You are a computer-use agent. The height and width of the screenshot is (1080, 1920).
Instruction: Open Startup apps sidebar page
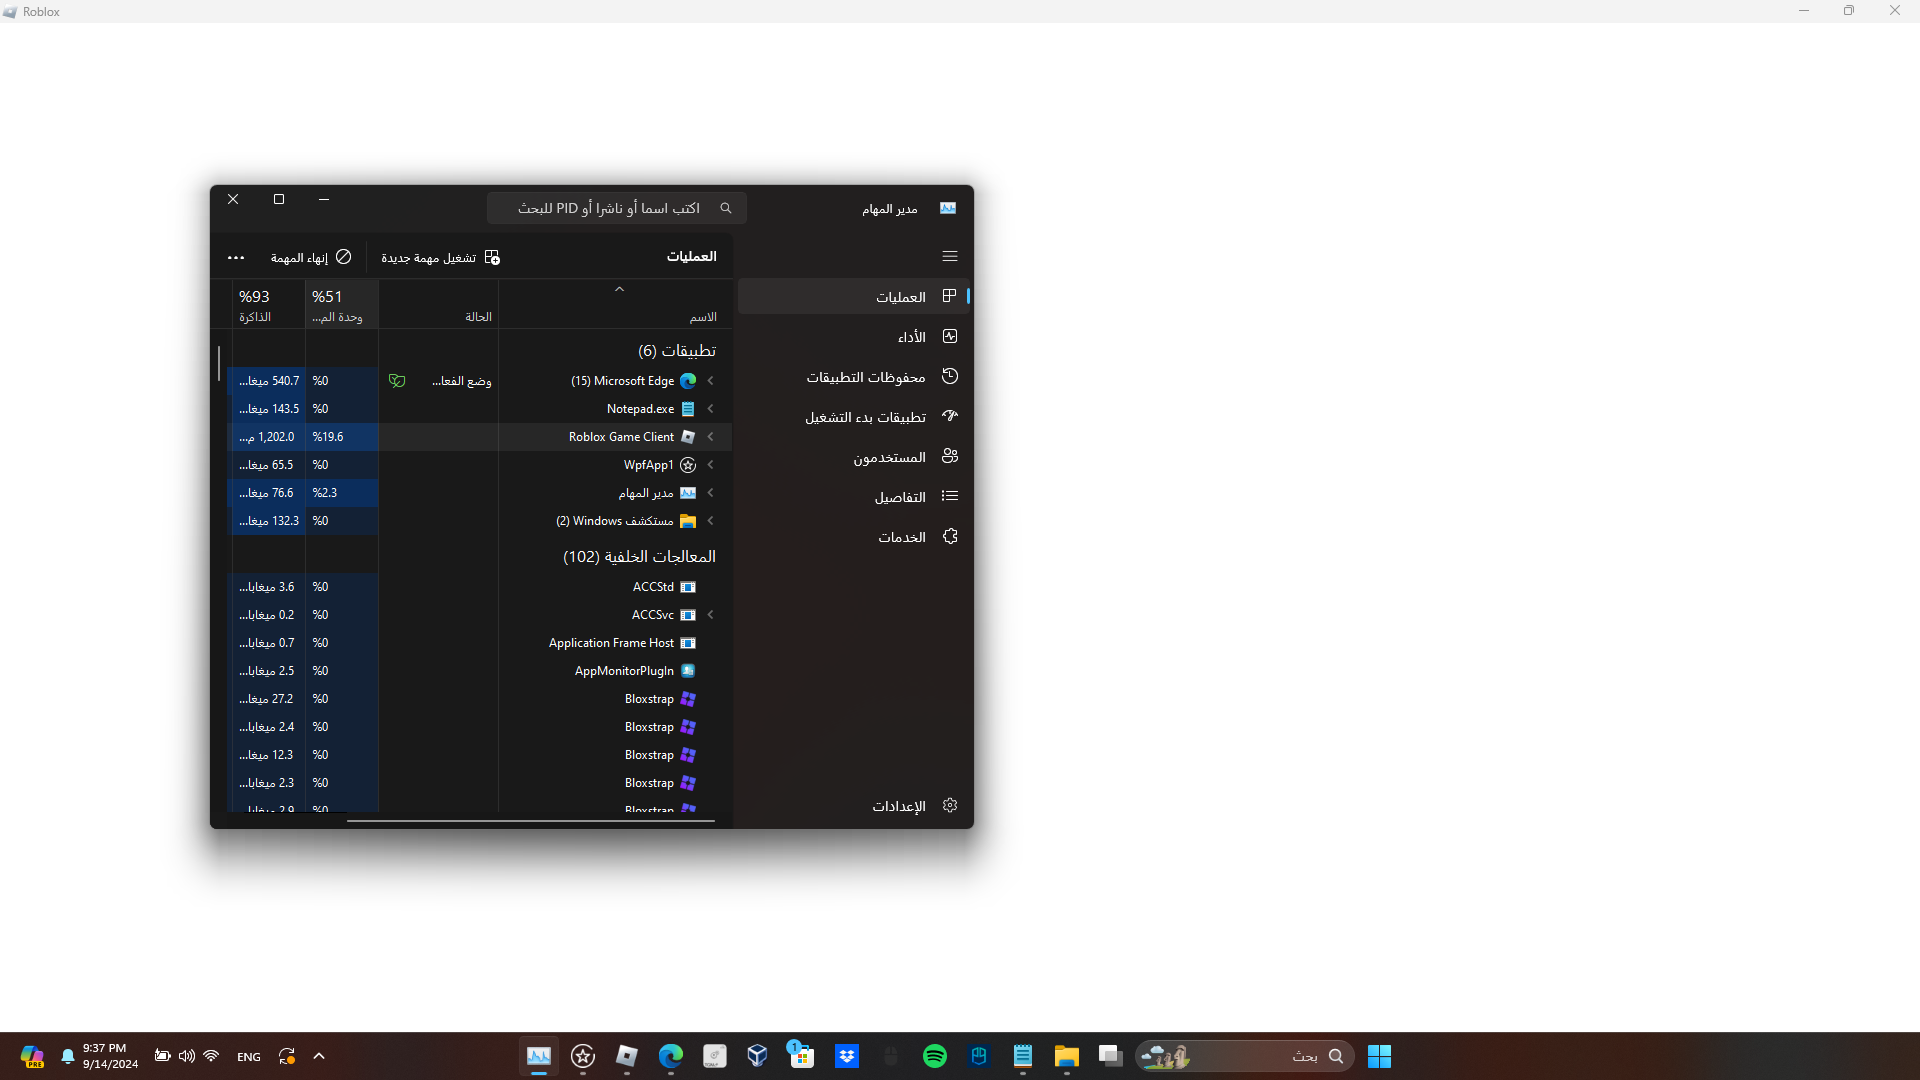coord(866,417)
